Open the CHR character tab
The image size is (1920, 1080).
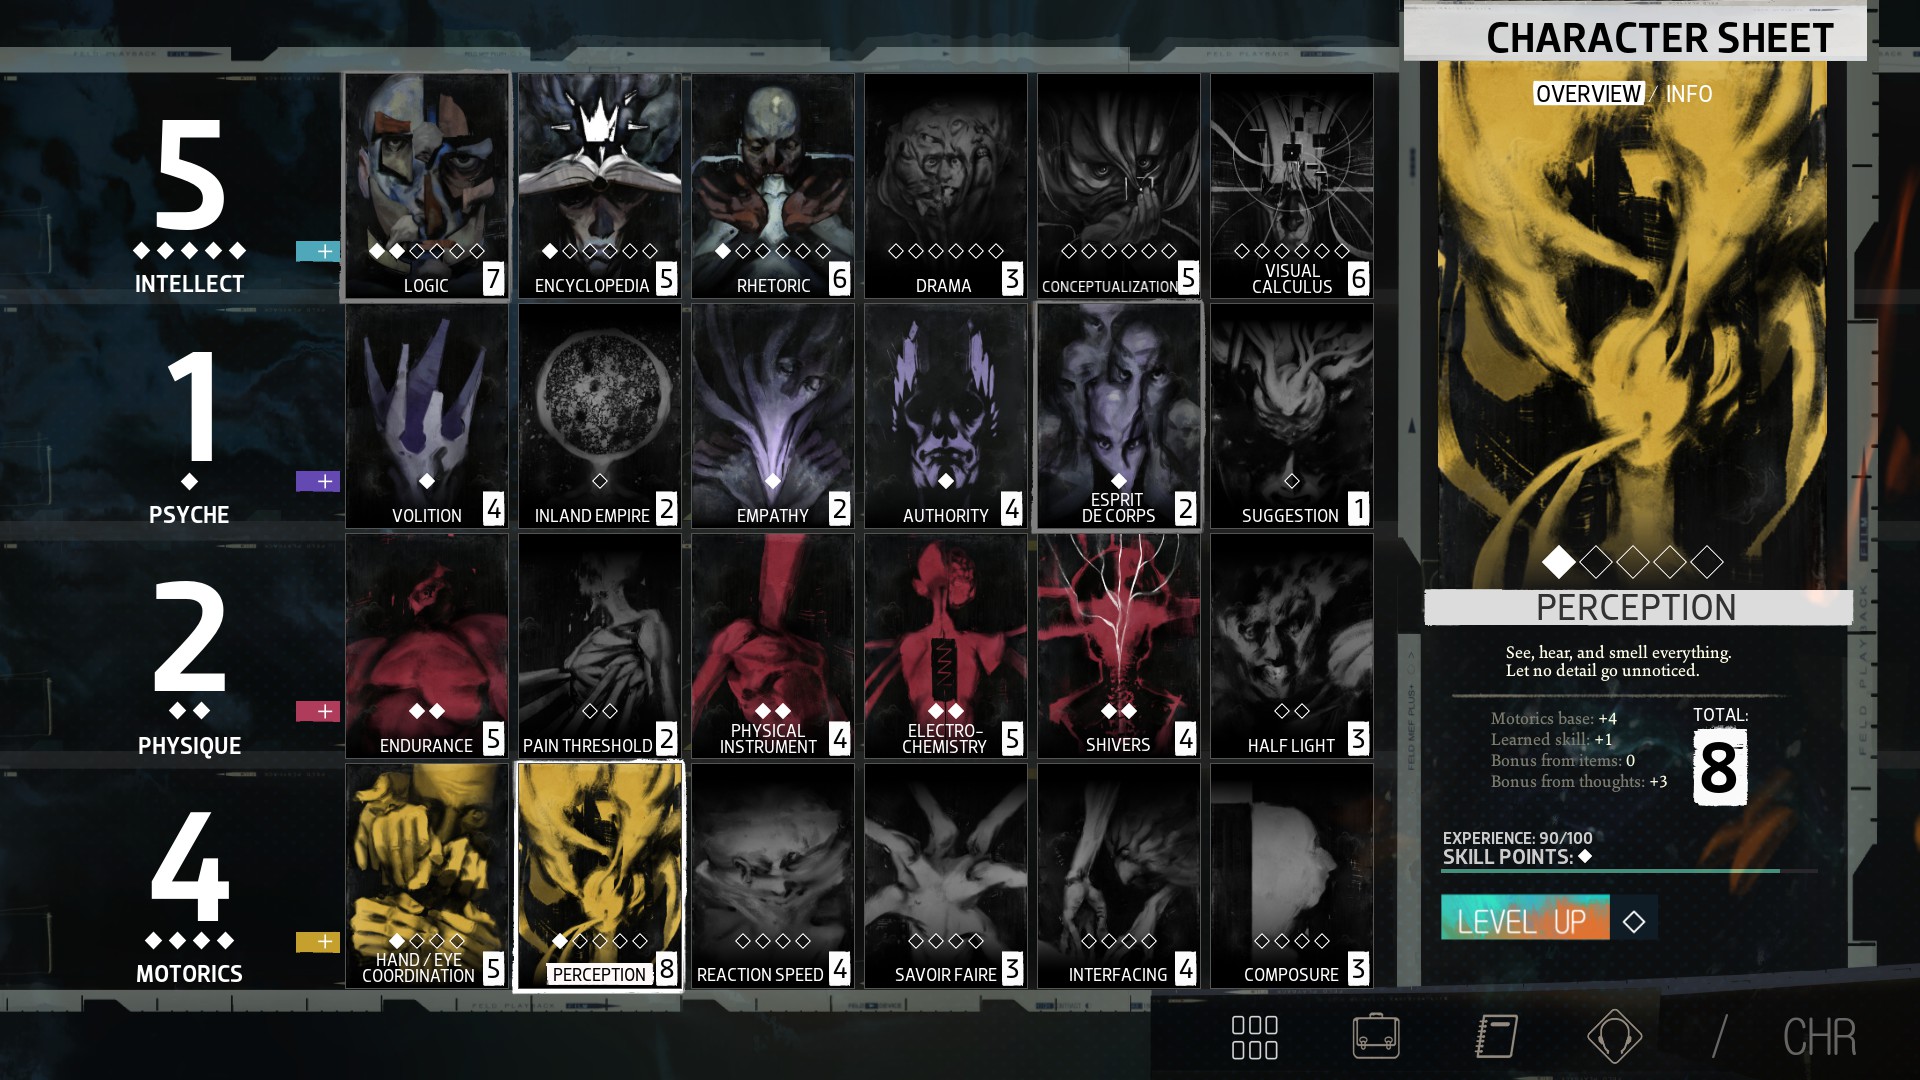(1819, 1037)
